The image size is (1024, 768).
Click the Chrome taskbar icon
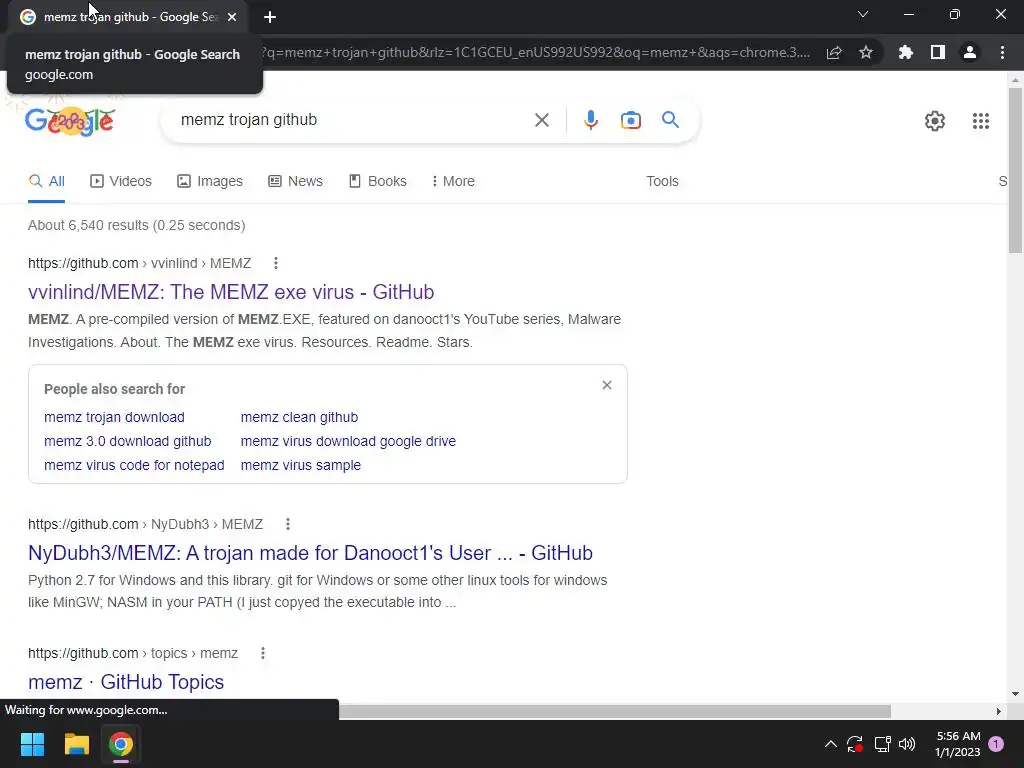tap(121, 744)
